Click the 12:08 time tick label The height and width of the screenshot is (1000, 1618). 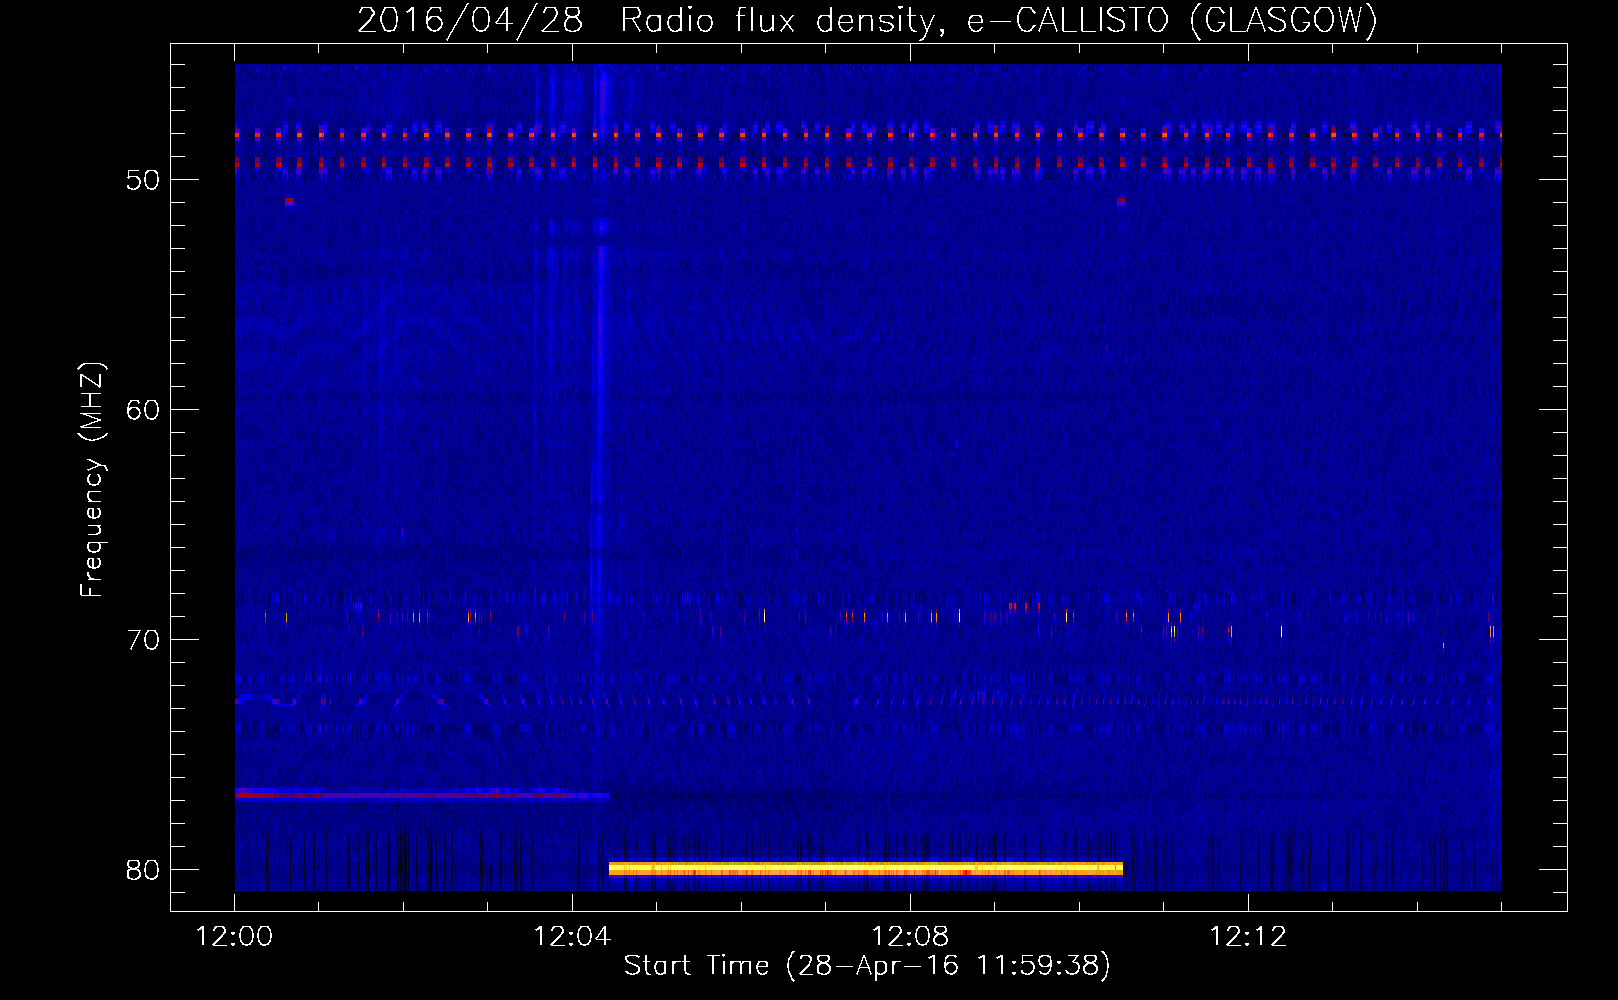click(910, 937)
